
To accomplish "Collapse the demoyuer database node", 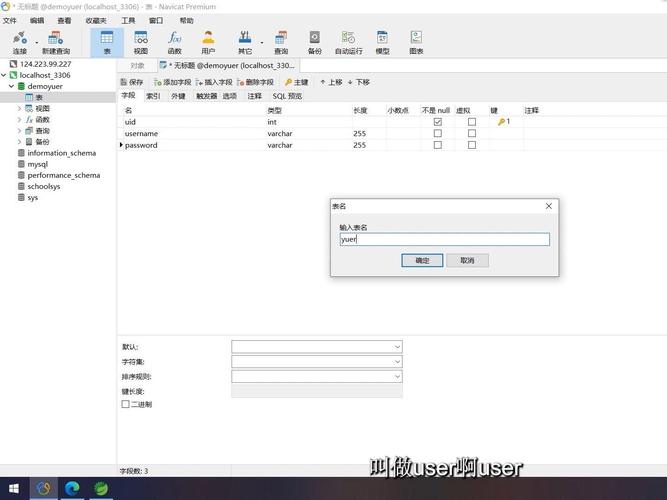I will click(x=11, y=86).
